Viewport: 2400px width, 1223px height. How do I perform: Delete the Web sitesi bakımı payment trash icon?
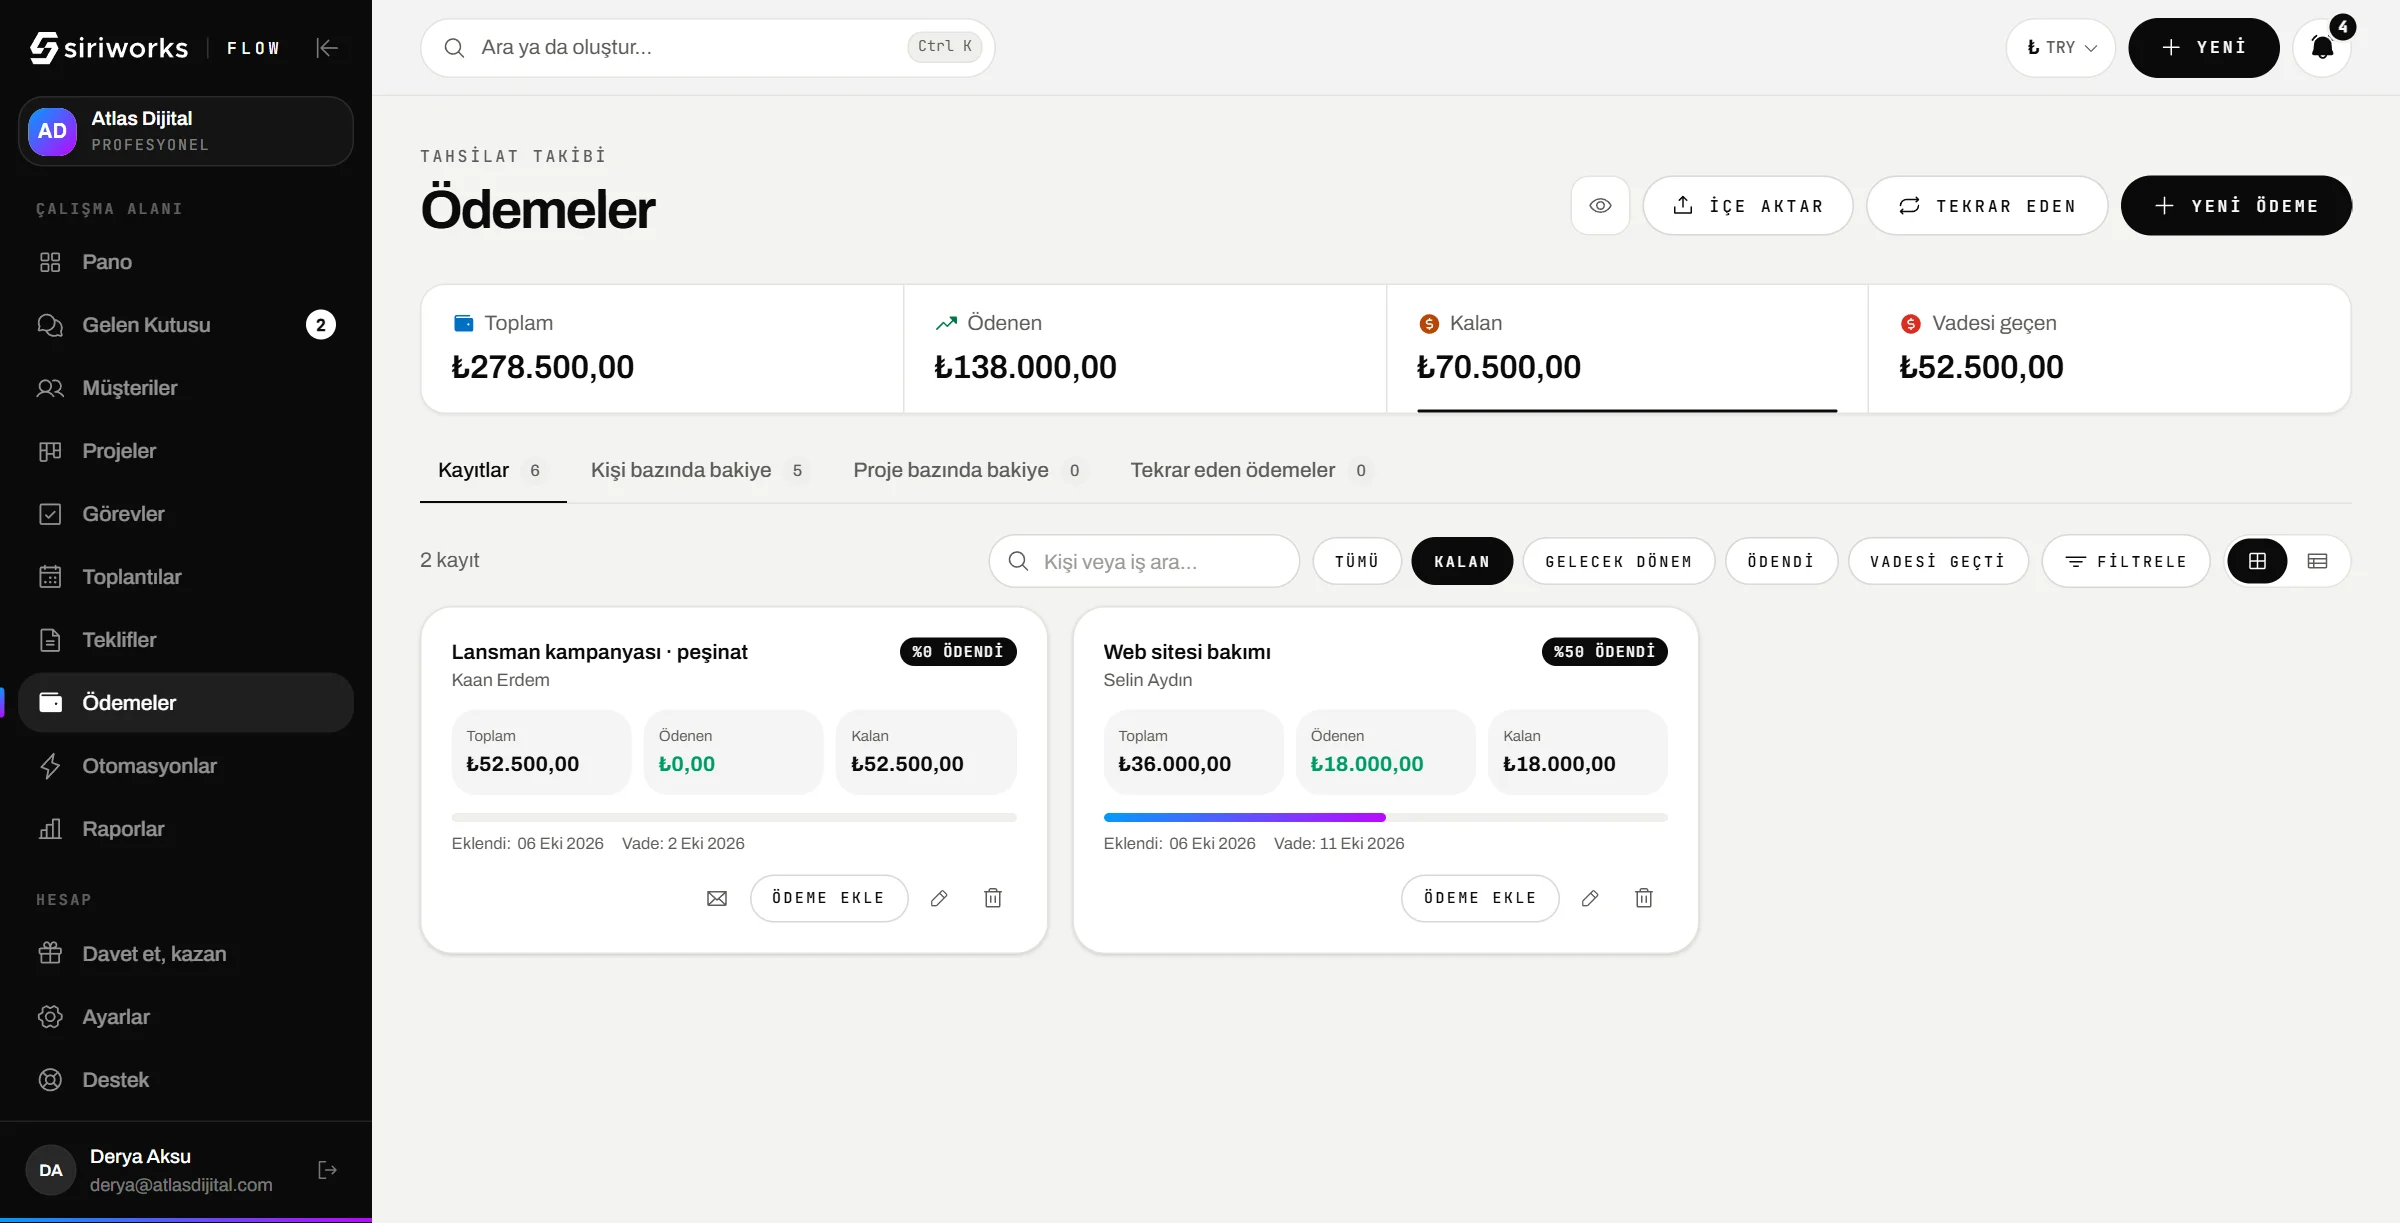[x=1644, y=898]
